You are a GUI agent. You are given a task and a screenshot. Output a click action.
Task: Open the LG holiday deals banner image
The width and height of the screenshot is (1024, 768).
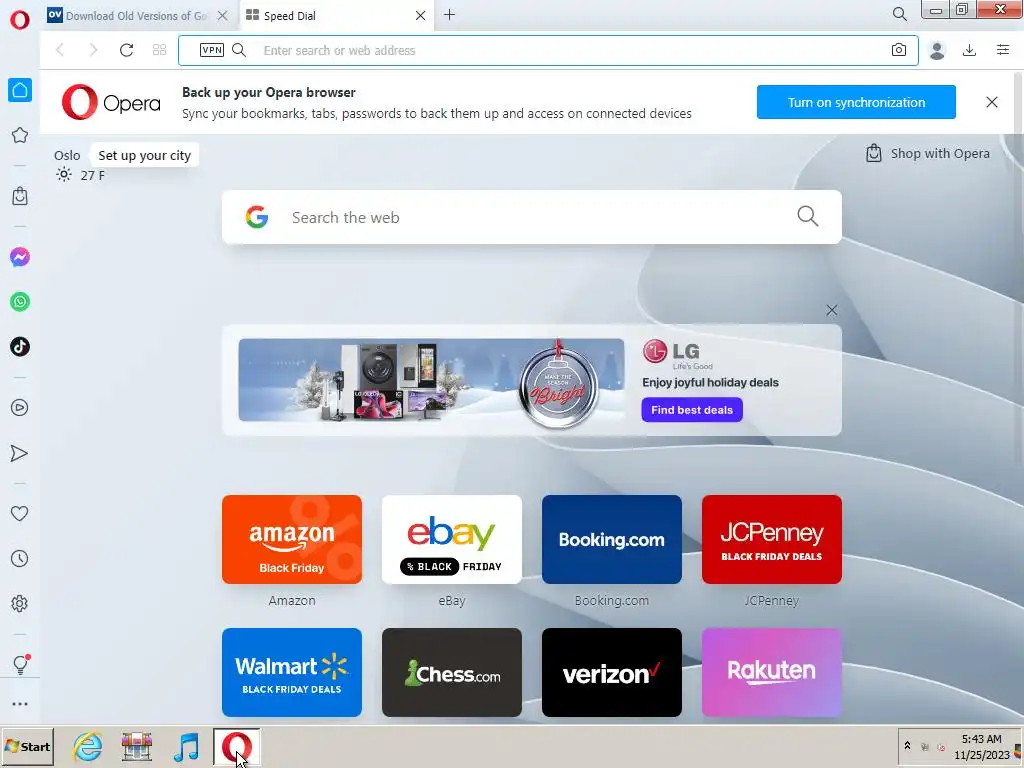point(431,380)
